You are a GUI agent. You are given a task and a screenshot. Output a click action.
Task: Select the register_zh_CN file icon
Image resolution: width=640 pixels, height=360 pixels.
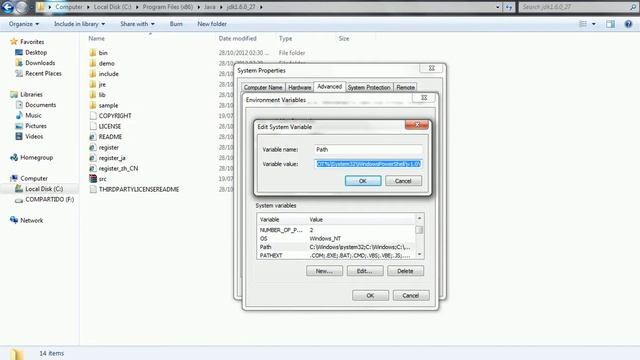[x=93, y=168]
